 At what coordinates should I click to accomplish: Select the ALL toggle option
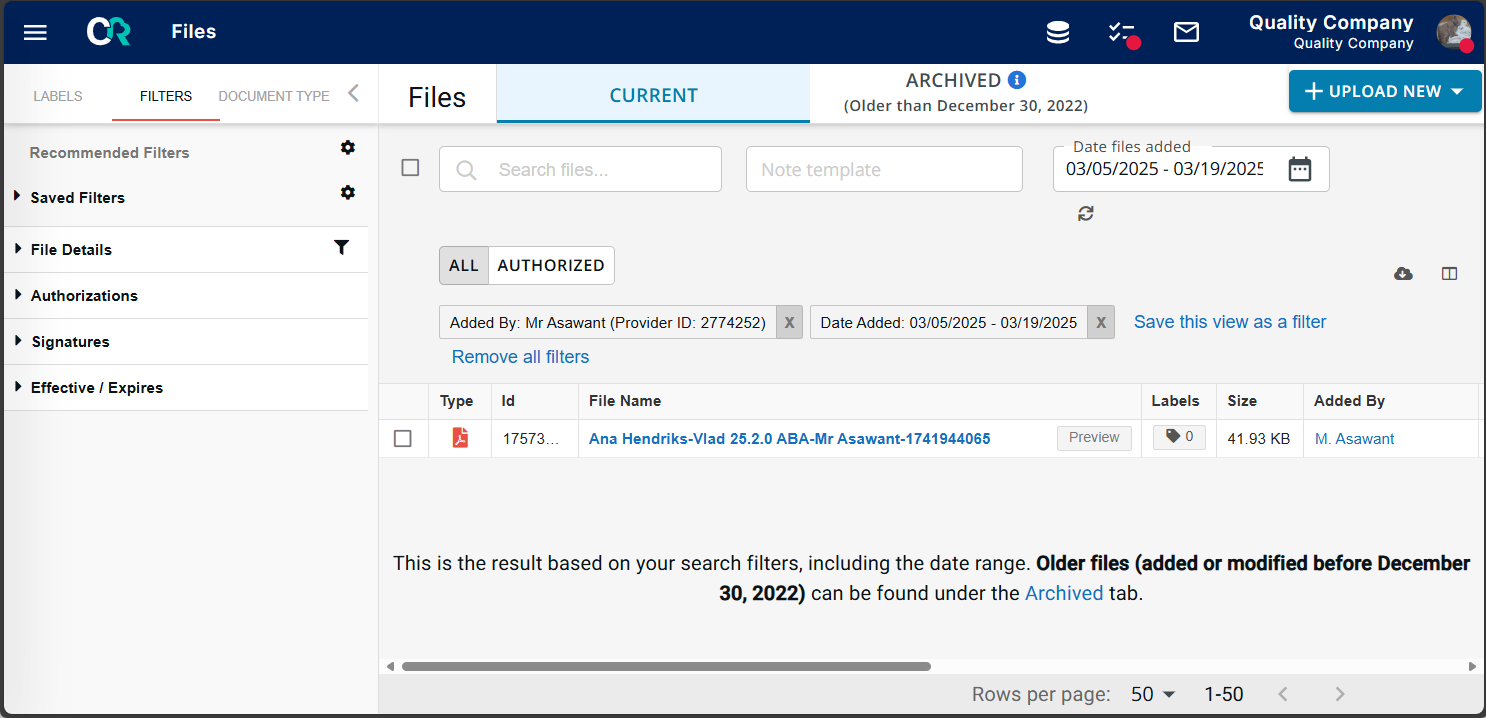click(x=464, y=265)
